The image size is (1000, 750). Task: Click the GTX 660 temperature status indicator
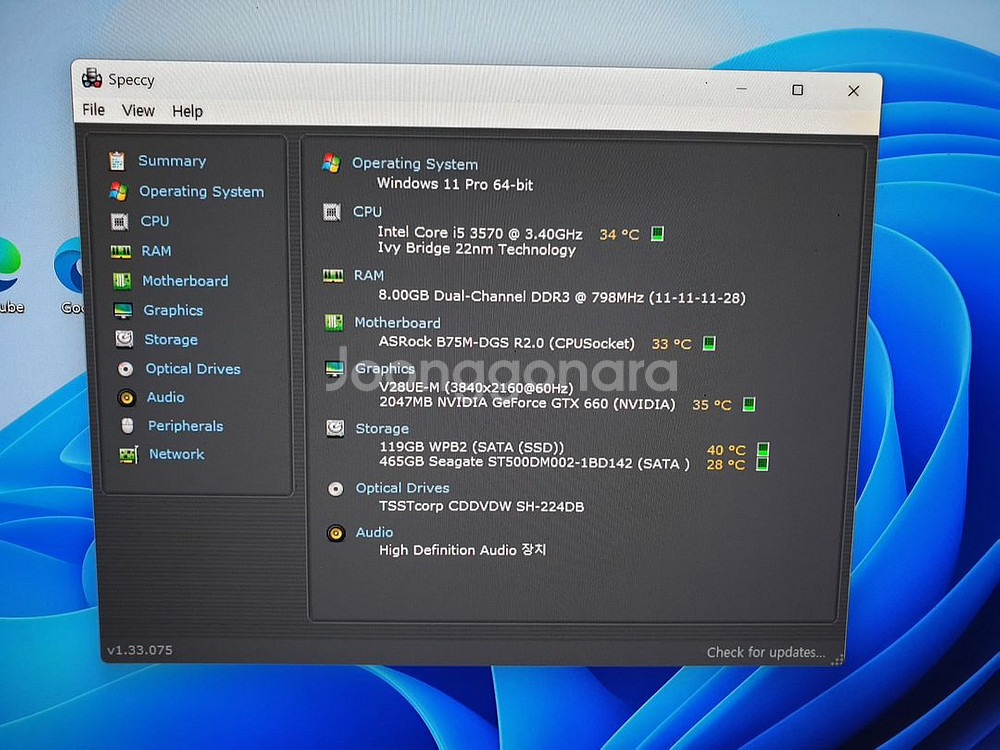749,405
